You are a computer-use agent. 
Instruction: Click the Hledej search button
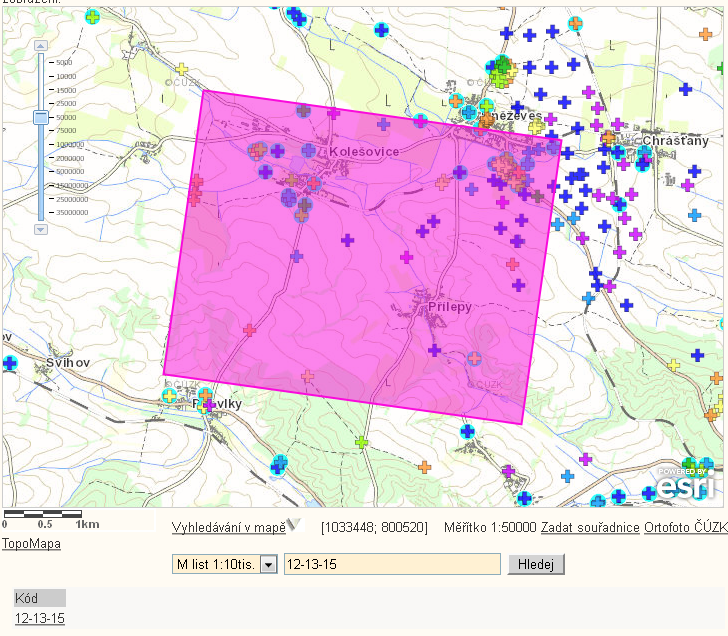tap(536, 565)
